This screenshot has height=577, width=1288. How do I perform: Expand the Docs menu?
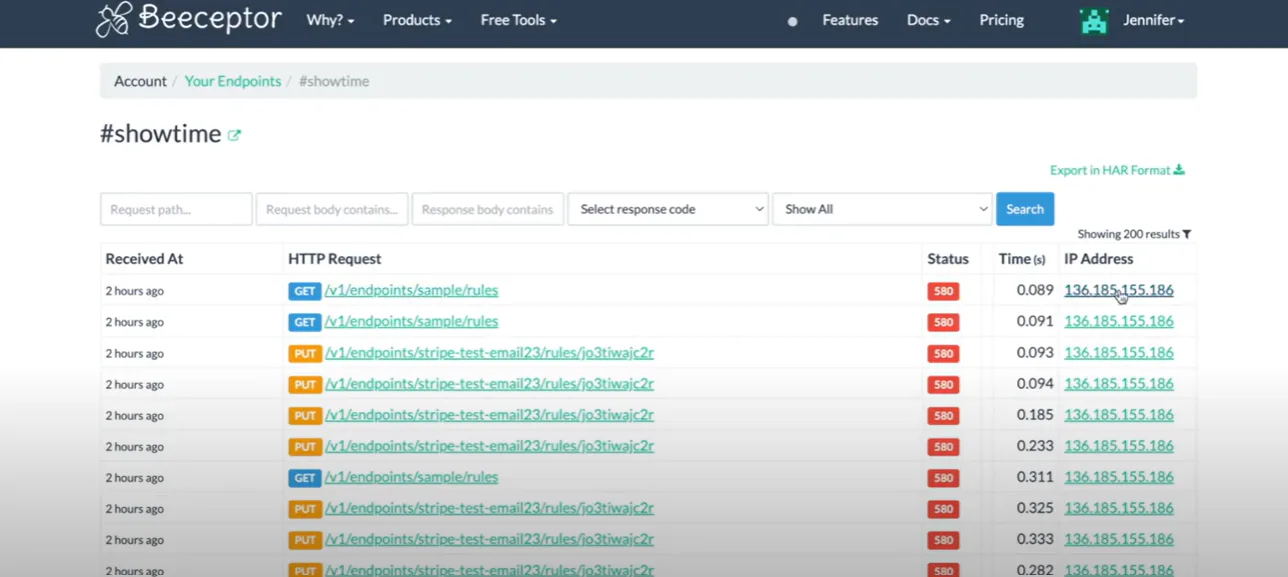tap(928, 20)
